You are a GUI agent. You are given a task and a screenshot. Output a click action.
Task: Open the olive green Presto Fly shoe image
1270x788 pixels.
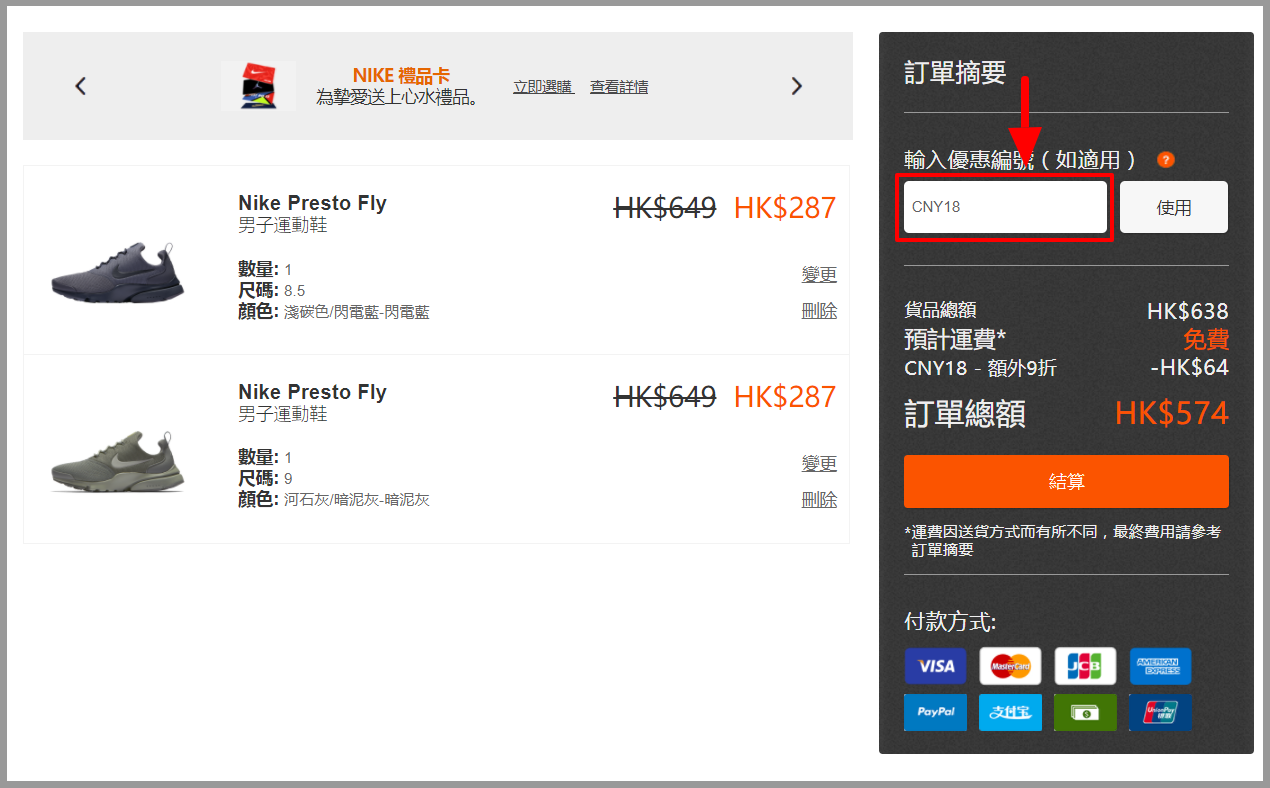click(x=118, y=462)
